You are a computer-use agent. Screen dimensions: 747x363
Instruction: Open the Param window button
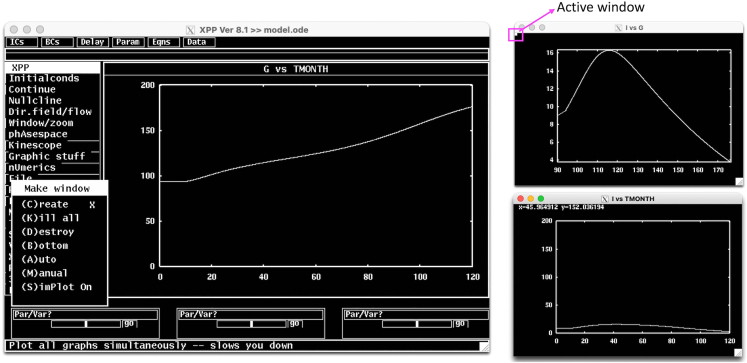coord(128,42)
